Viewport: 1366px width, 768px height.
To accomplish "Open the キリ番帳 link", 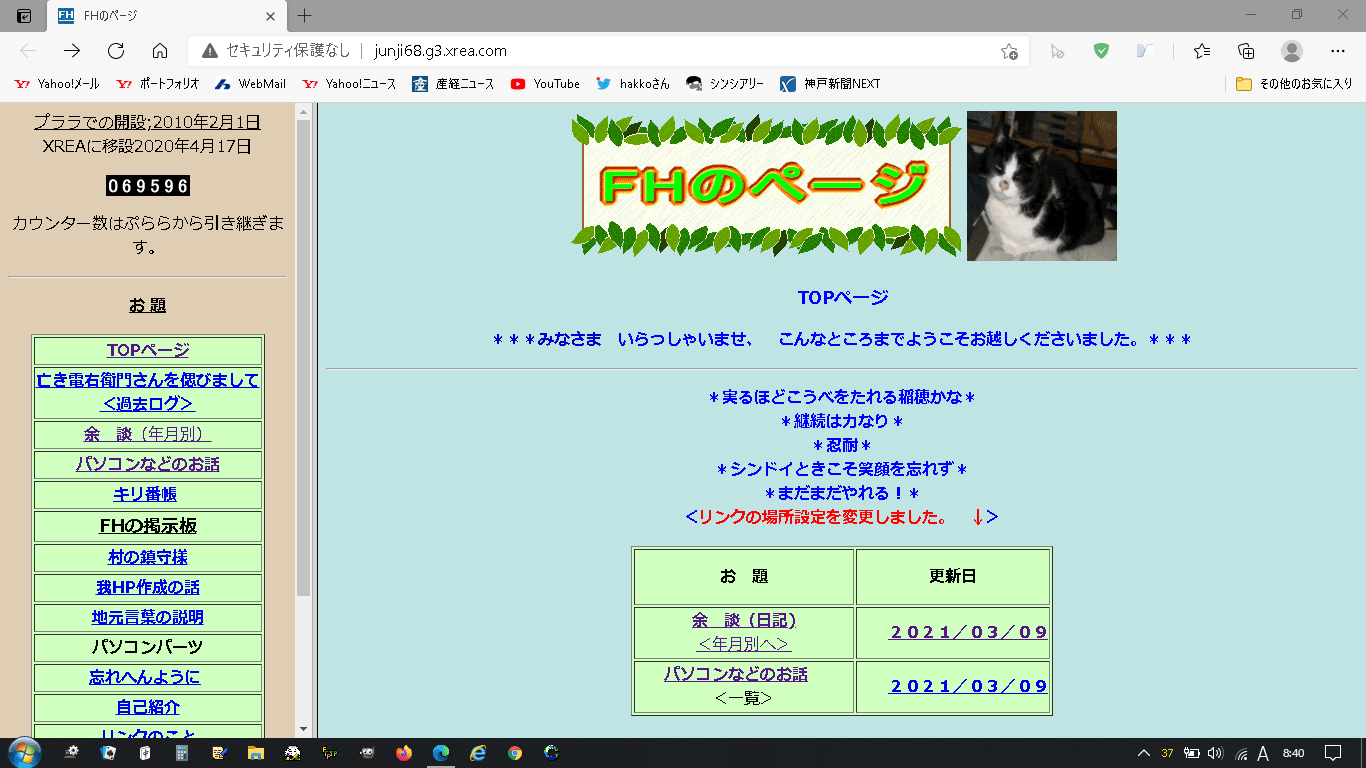I will click(145, 494).
